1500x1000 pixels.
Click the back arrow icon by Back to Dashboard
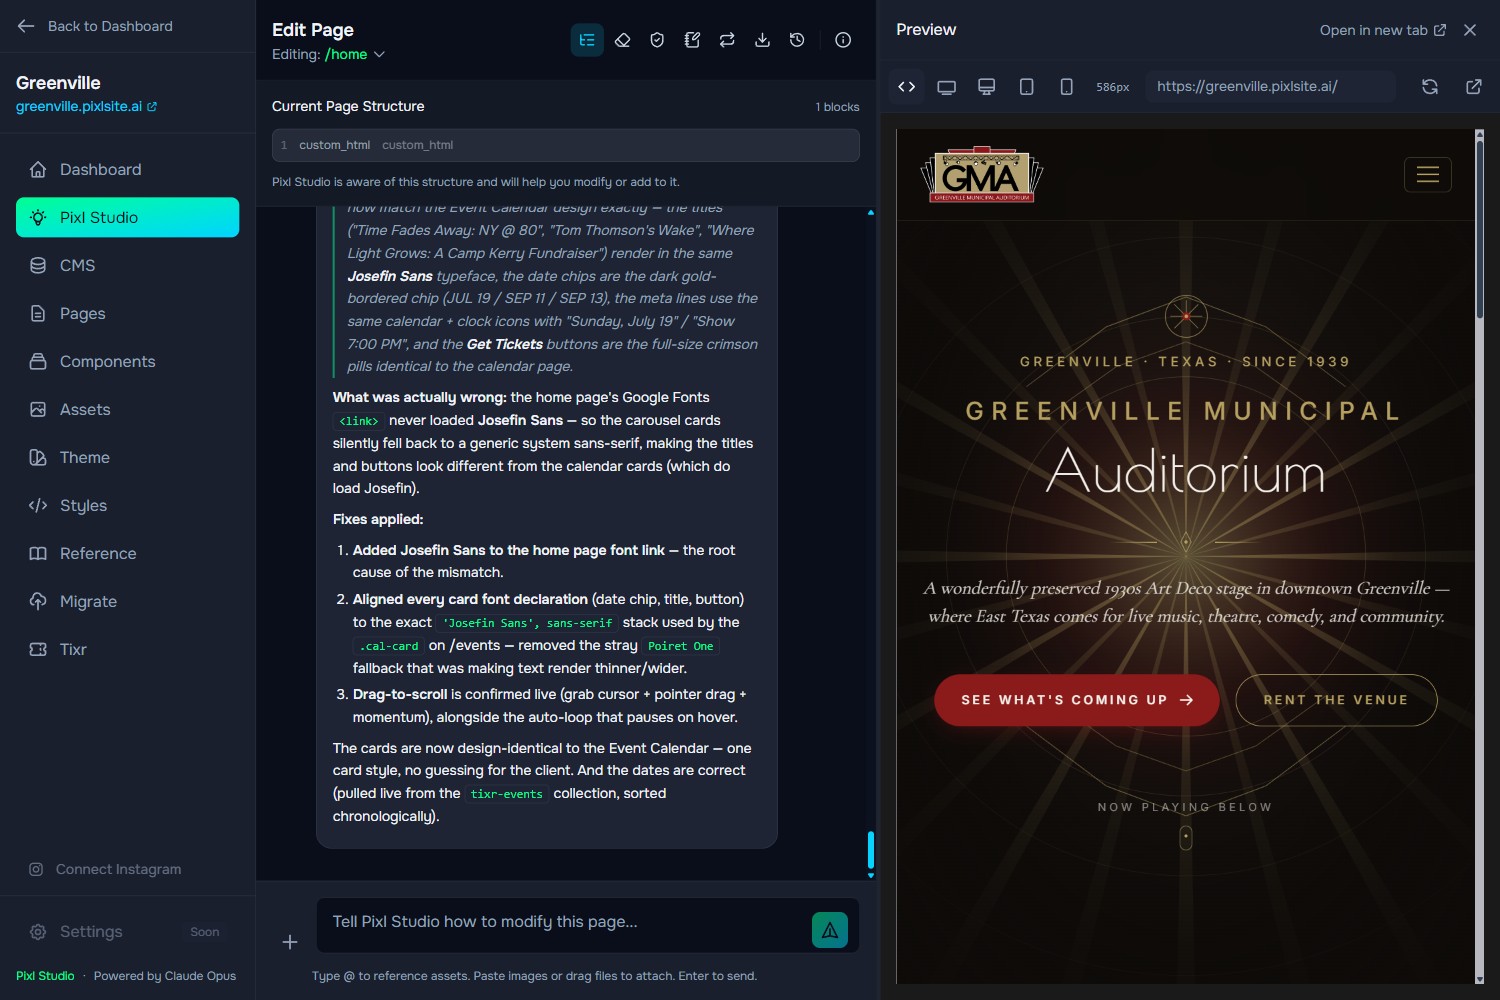26,26
